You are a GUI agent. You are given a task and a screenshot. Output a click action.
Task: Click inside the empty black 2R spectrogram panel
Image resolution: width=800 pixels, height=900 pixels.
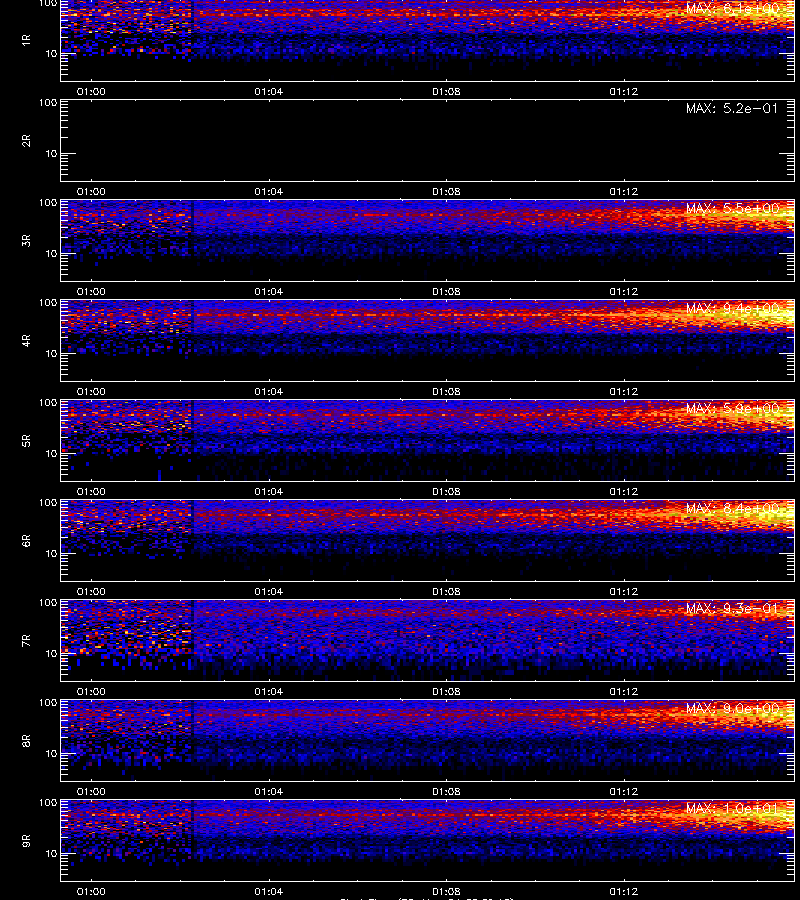click(427, 141)
